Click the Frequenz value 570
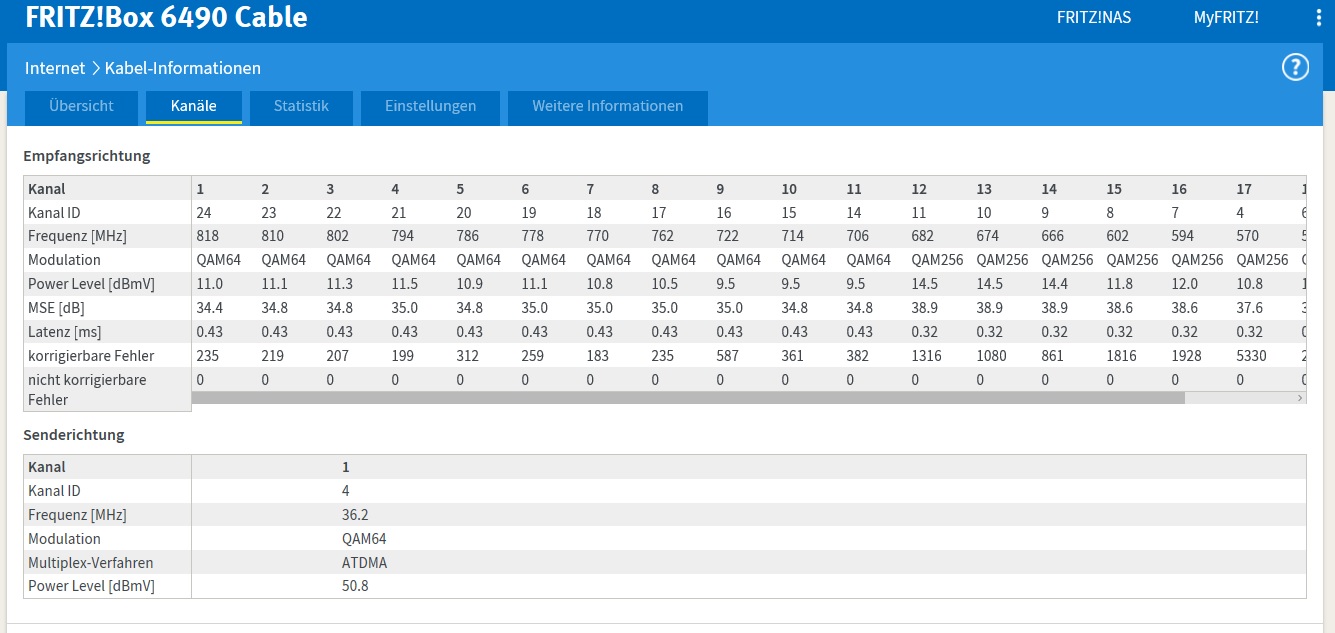Image resolution: width=1335 pixels, height=633 pixels. [1248, 237]
